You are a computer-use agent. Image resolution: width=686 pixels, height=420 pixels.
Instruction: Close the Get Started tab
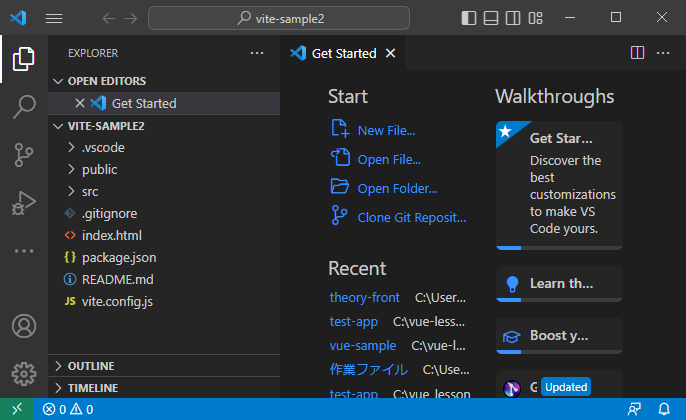pyautogui.click(x=390, y=53)
